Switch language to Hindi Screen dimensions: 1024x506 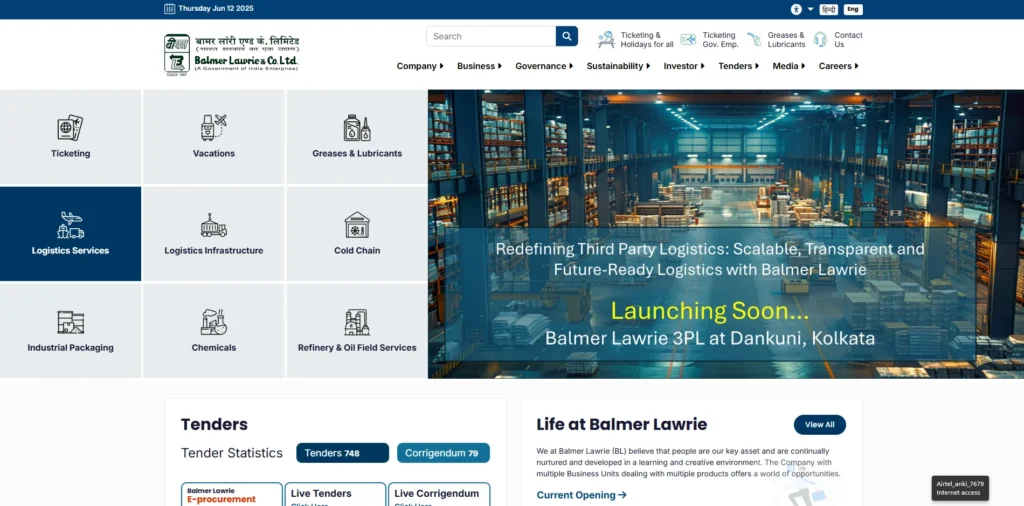pos(829,9)
